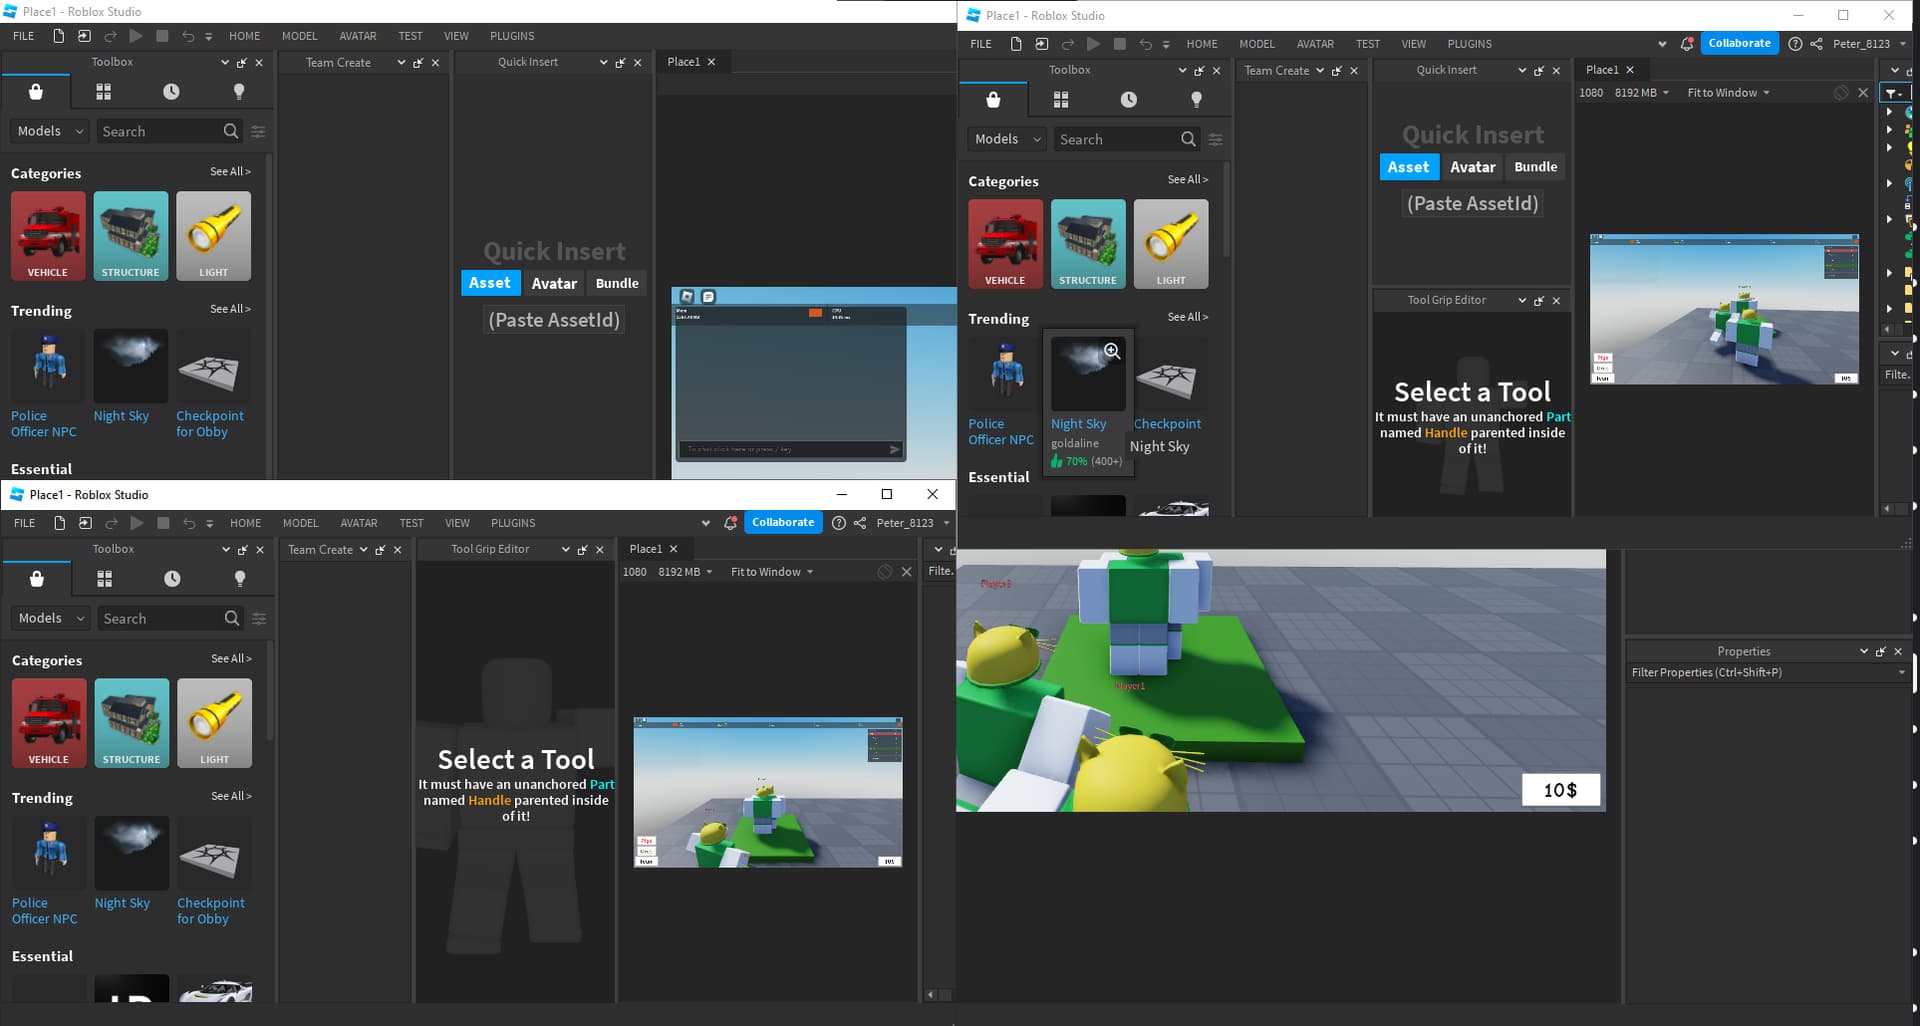
Task: Open Recent clock tab in right window Toolbox
Action: click(1129, 100)
